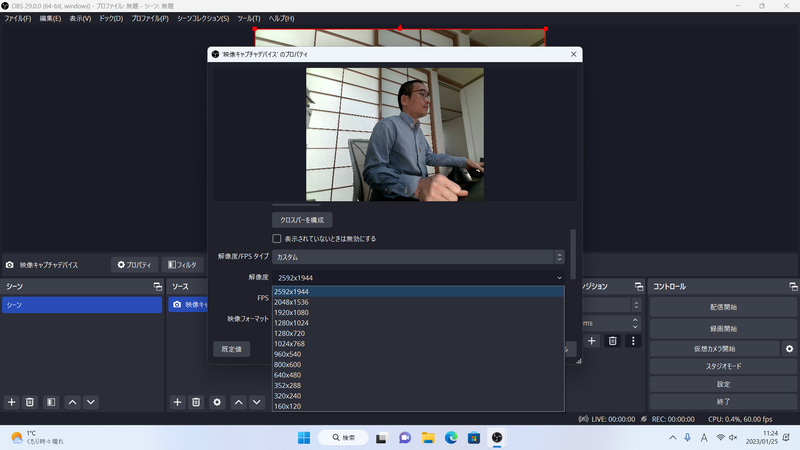Click Start Virtual Camera button
This screenshot has height=450, width=800.
coord(714,349)
